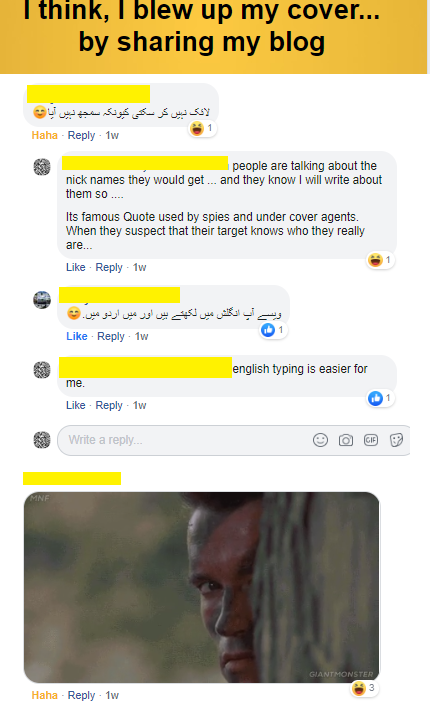Open emoji picker in reply box
This screenshot has width=430, height=706.
pyautogui.click(x=320, y=440)
